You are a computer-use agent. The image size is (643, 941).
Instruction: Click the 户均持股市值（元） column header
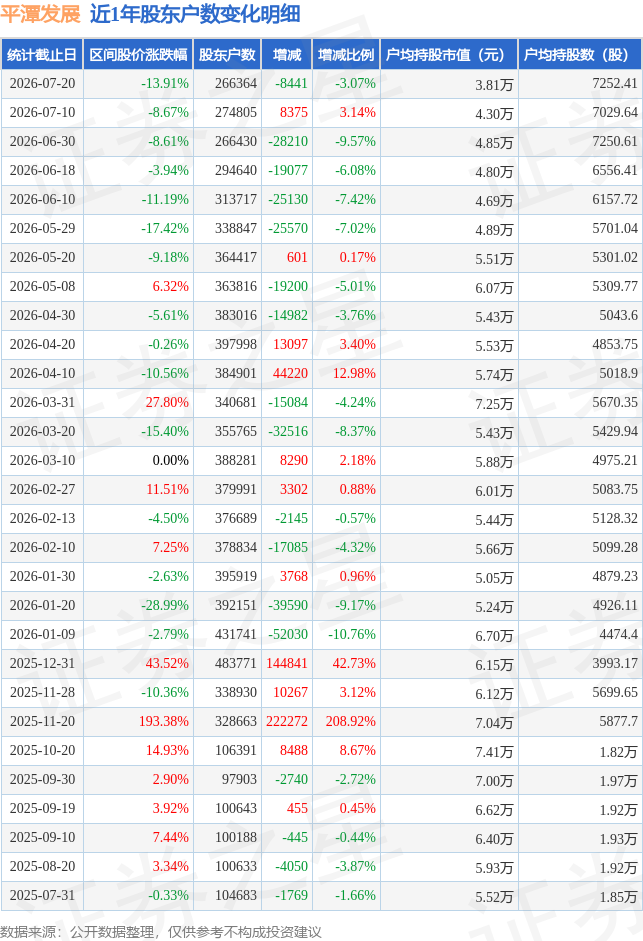449,55
